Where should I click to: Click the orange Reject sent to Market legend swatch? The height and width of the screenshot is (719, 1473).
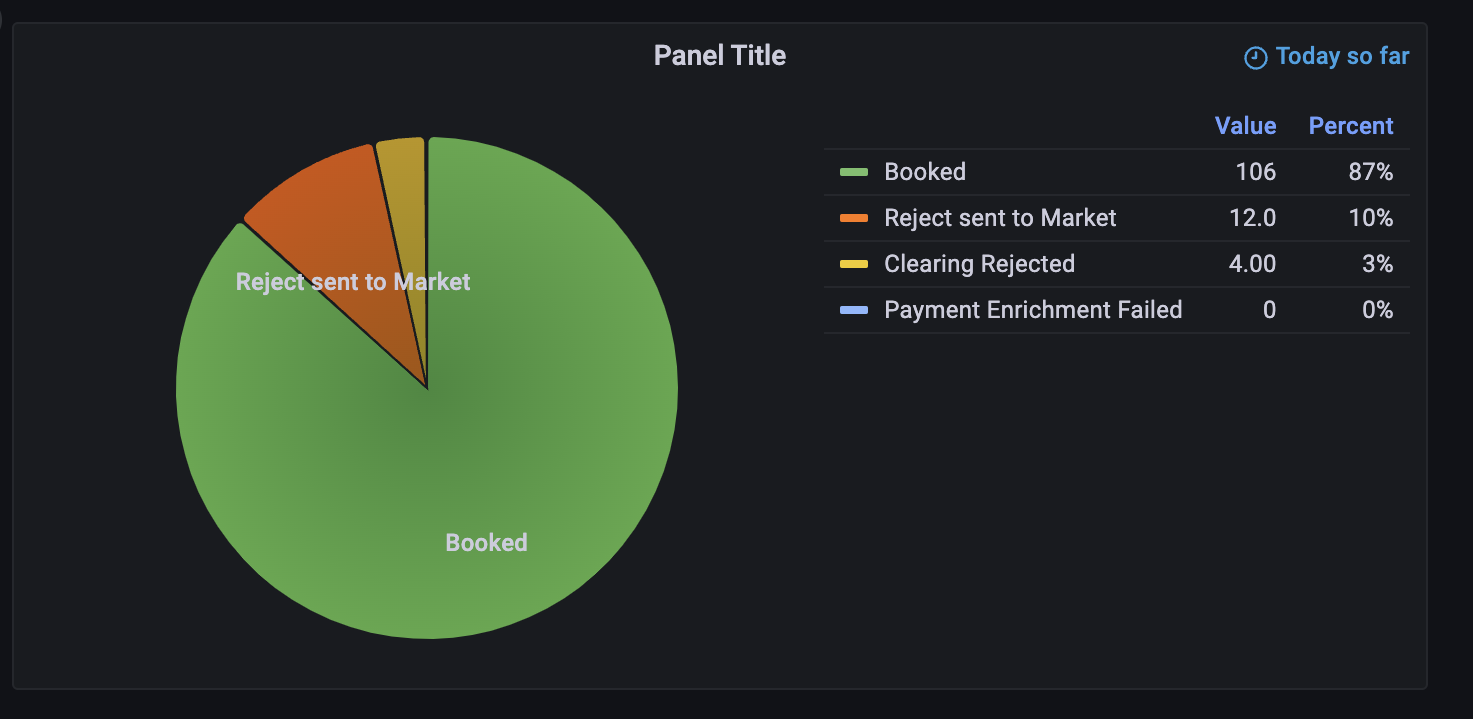(853, 218)
